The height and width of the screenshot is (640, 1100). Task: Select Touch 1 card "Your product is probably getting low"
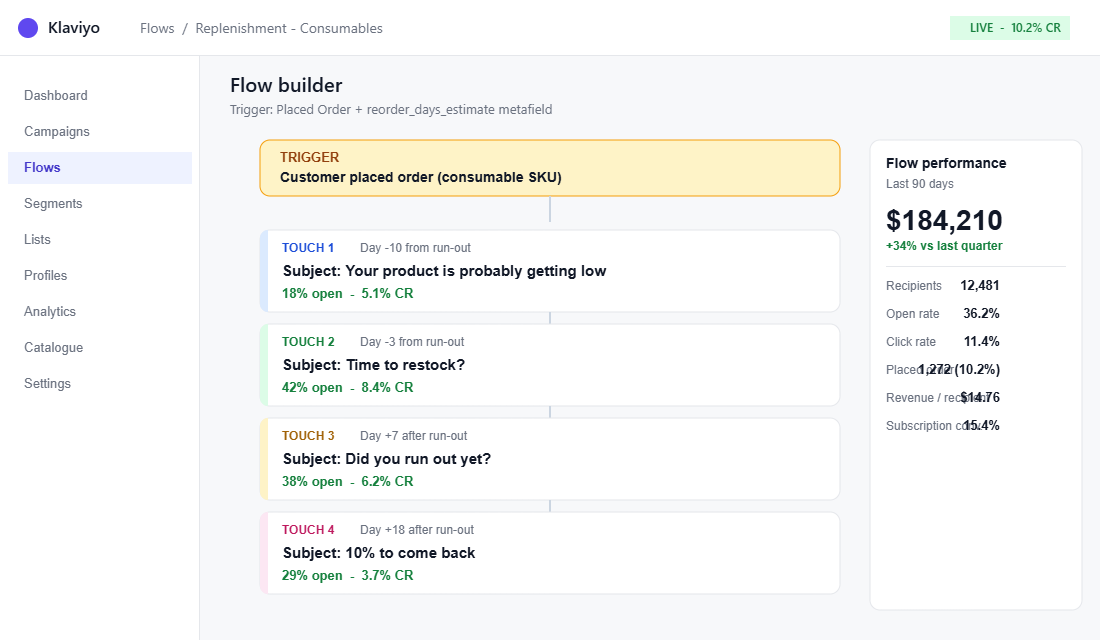pyautogui.click(x=550, y=271)
